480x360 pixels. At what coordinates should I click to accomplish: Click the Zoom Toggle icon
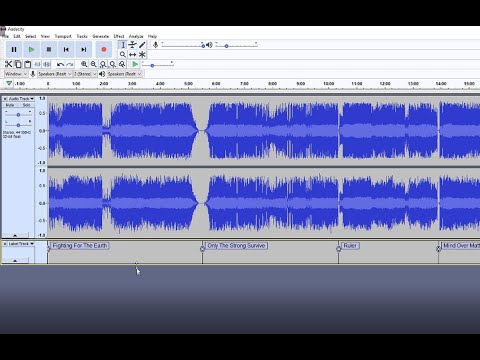(x=122, y=64)
